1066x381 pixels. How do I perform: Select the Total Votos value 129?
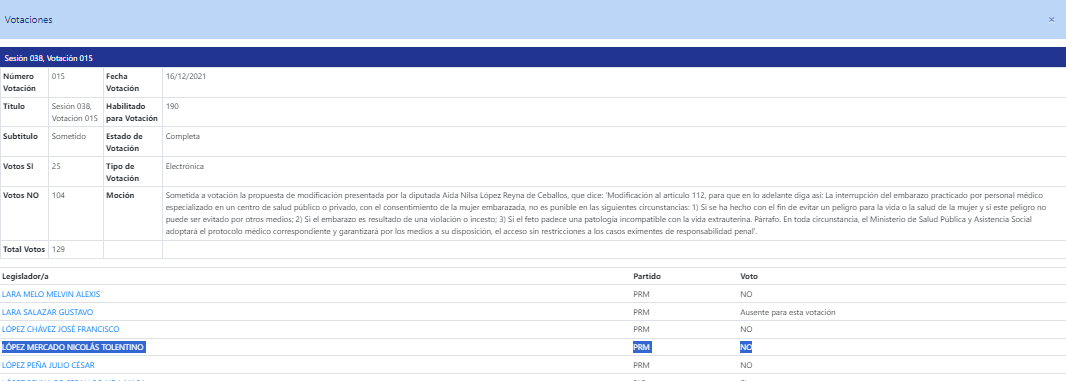(x=58, y=250)
